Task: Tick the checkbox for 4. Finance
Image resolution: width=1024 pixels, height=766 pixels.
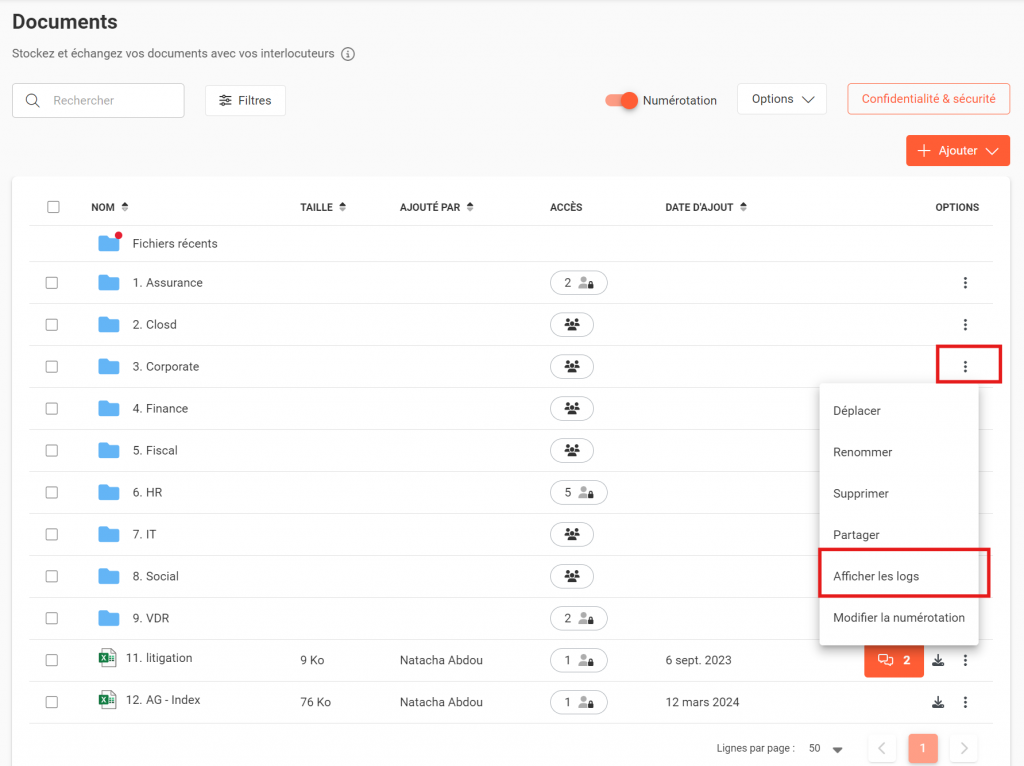Action: tap(52, 409)
